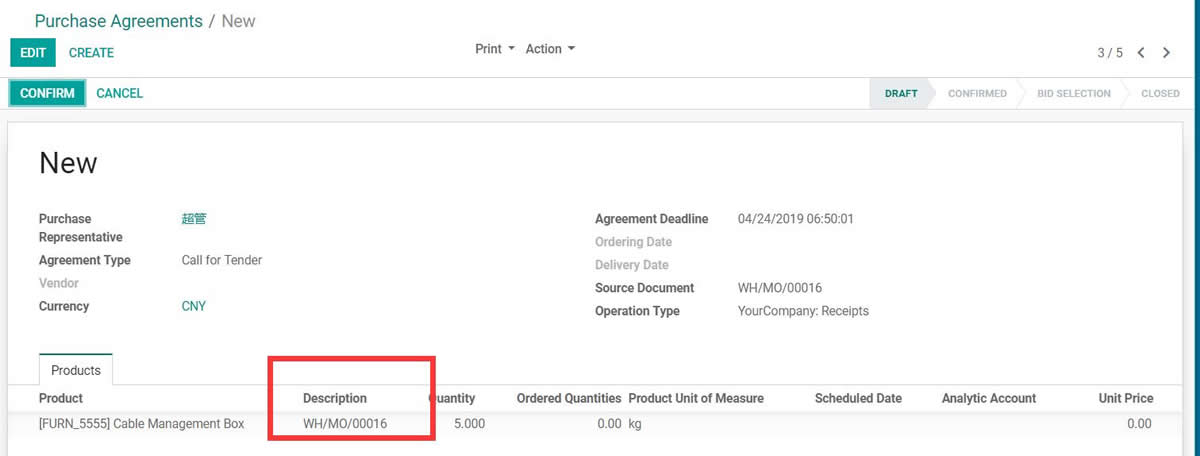
Task: Go to the next record arrow
Action: pos(1166,52)
